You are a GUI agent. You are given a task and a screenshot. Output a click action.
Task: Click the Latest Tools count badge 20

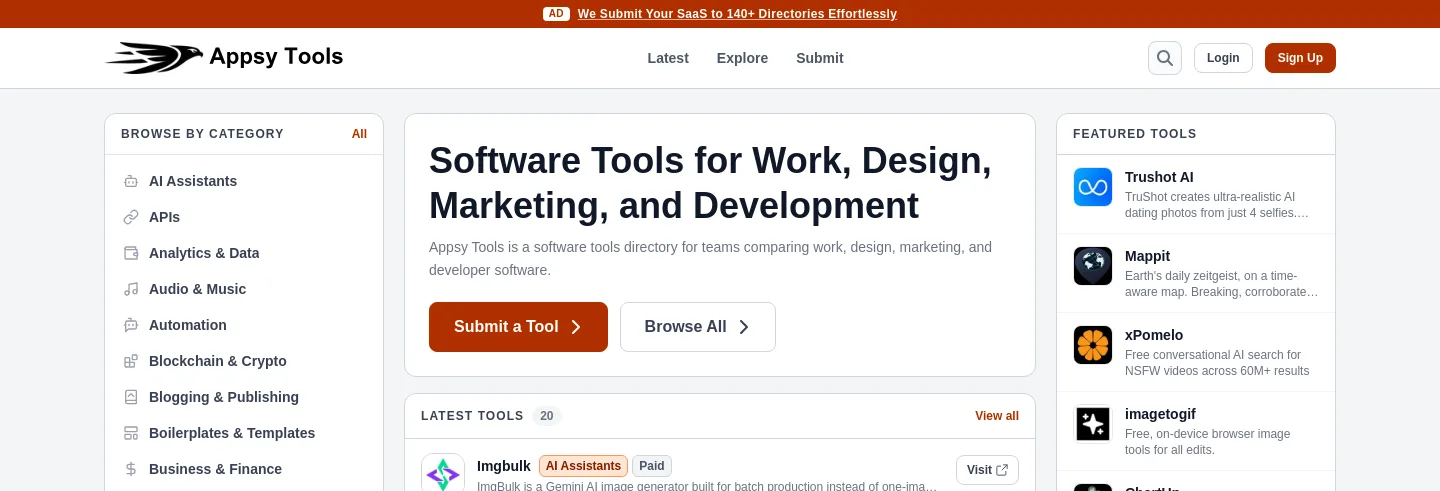547,416
